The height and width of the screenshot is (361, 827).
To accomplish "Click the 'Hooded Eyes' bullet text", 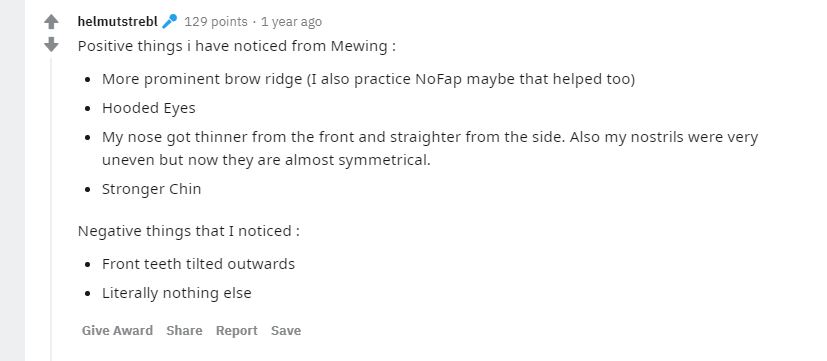I will 149,108.
